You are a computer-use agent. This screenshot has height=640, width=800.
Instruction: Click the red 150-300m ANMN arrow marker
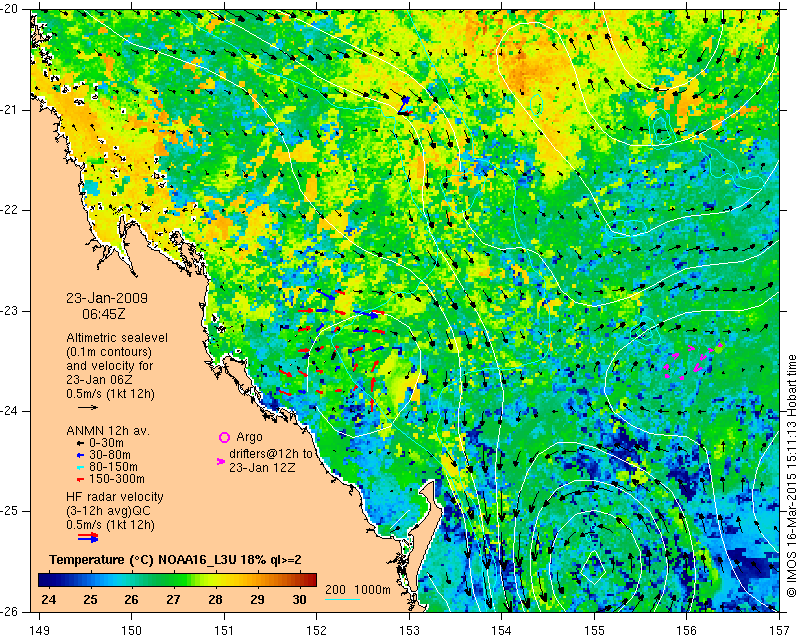coord(80,479)
